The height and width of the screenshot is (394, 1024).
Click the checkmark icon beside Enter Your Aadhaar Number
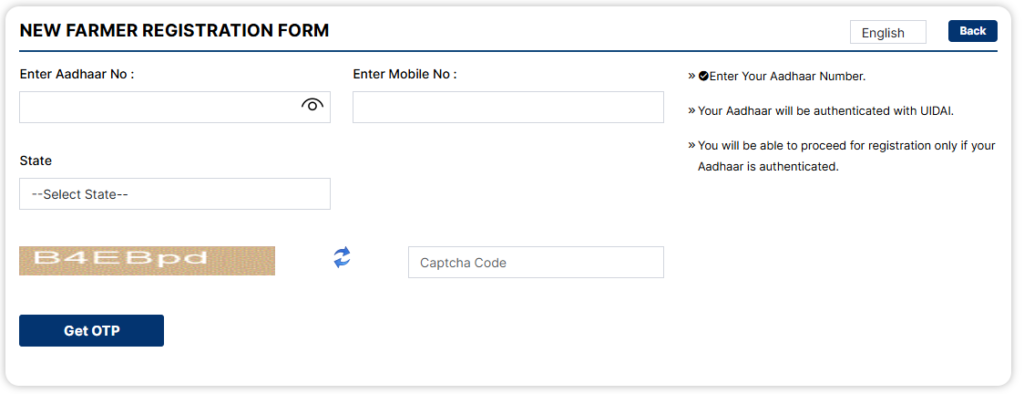click(x=703, y=76)
